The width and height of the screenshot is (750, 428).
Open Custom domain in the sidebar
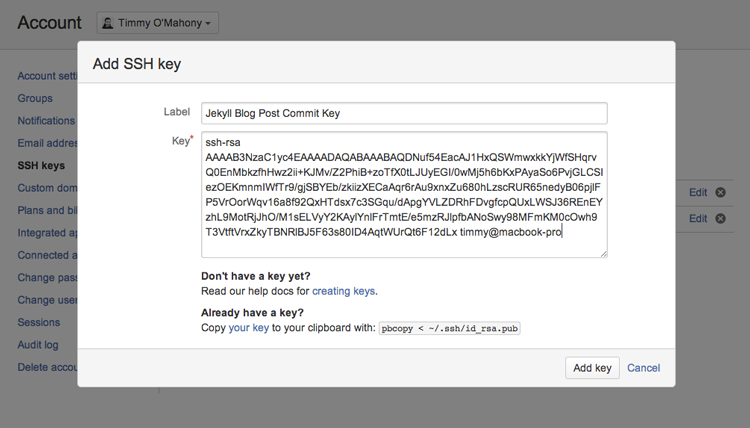pos(47,188)
